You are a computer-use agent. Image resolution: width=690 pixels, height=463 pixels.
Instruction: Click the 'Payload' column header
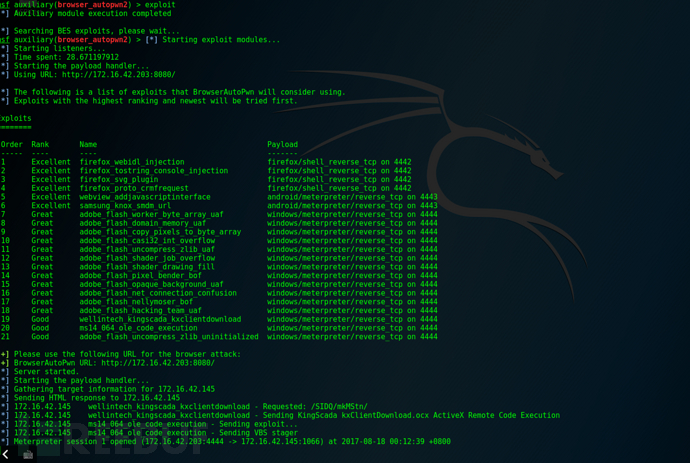click(x=283, y=144)
